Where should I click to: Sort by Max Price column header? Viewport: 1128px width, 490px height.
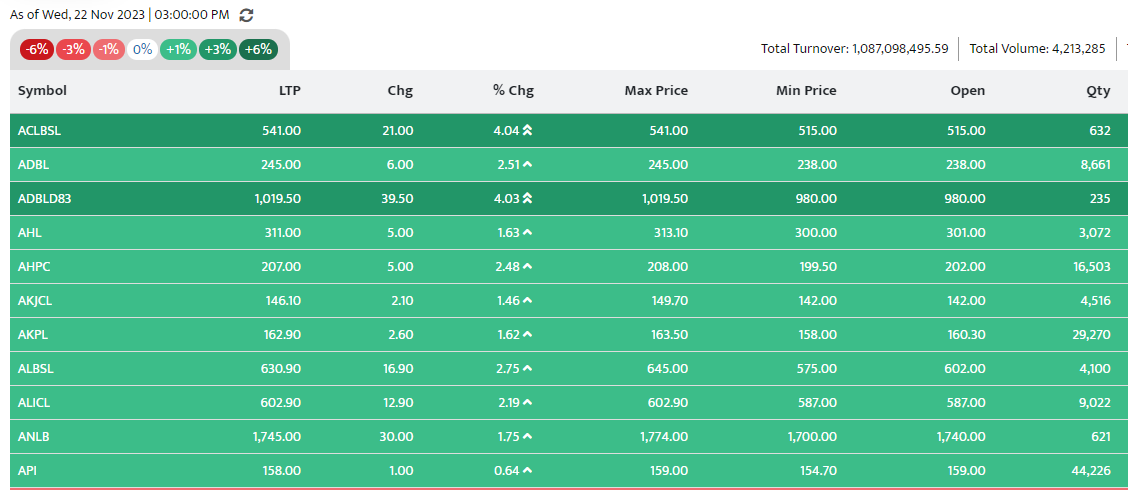[656, 91]
